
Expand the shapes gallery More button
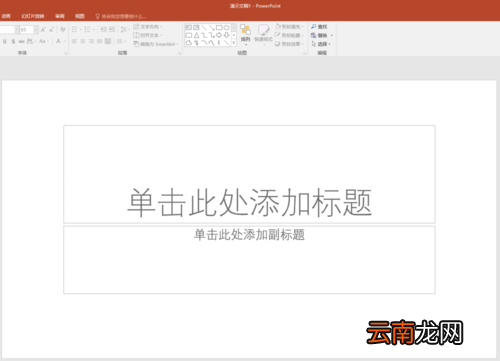234,43
